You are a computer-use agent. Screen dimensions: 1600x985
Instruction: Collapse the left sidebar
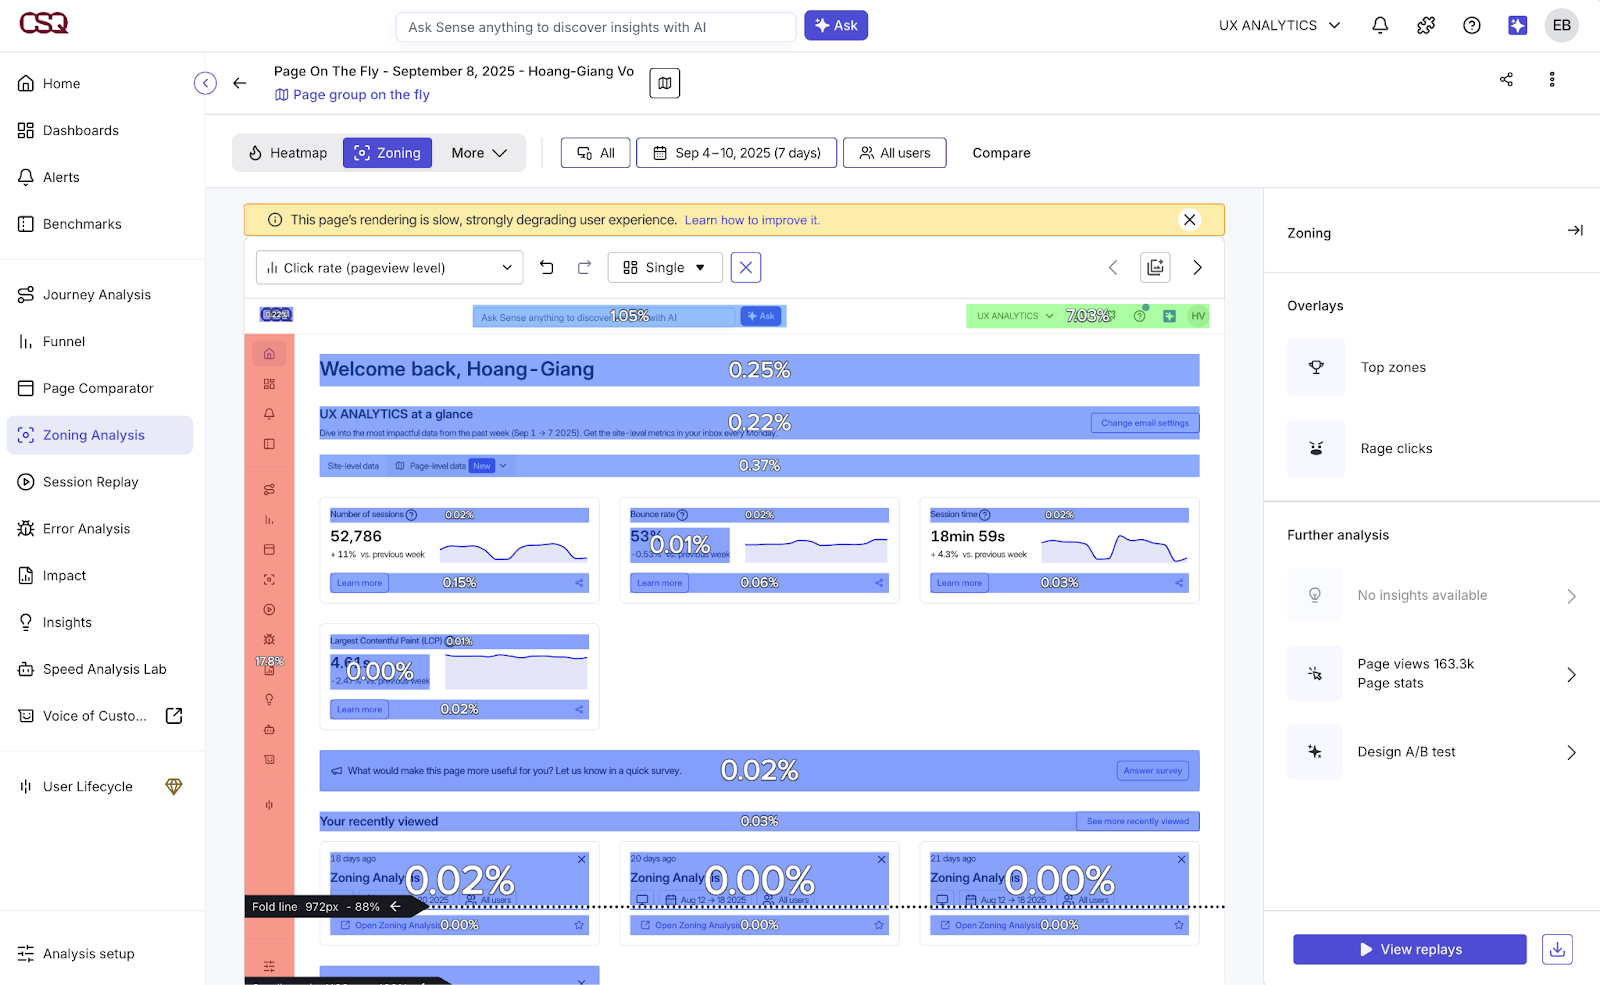click(205, 83)
